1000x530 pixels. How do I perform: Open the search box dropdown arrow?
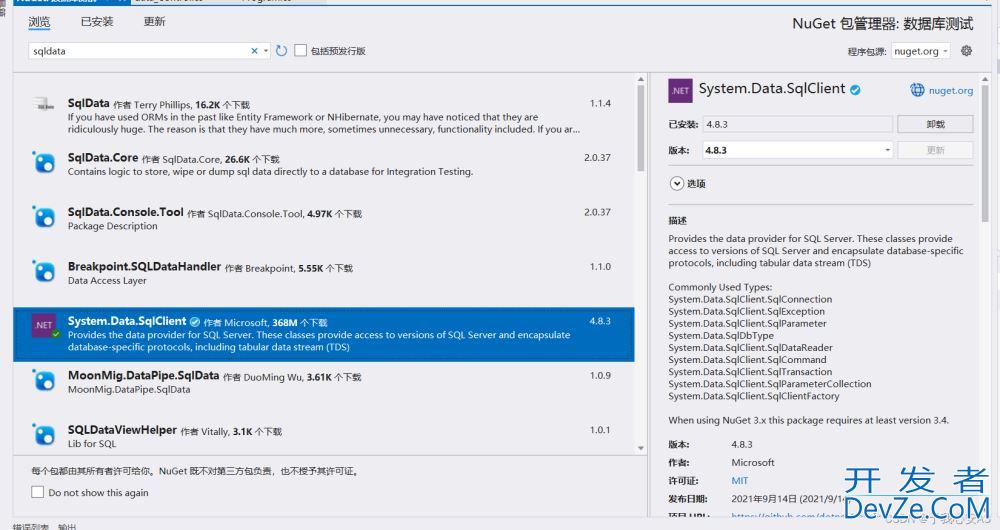click(266, 51)
